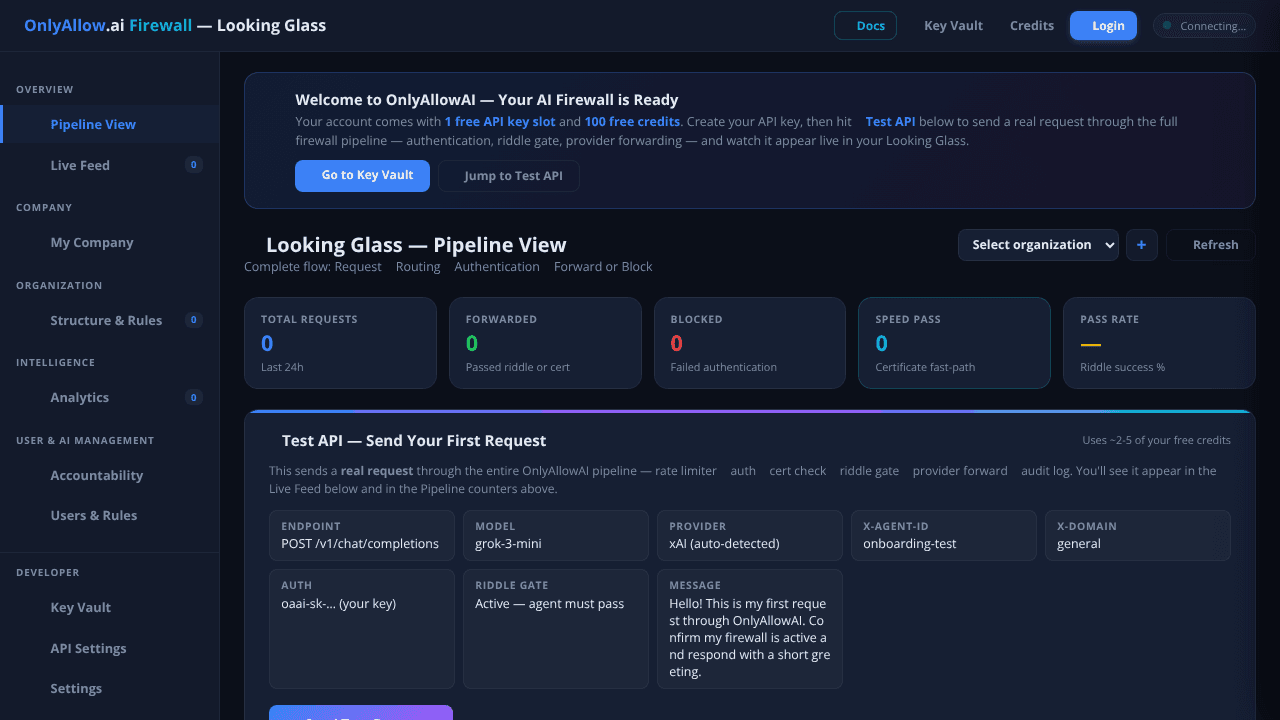Open Users & Rules in the sidebar
The width and height of the screenshot is (1280, 720).
click(x=110, y=515)
